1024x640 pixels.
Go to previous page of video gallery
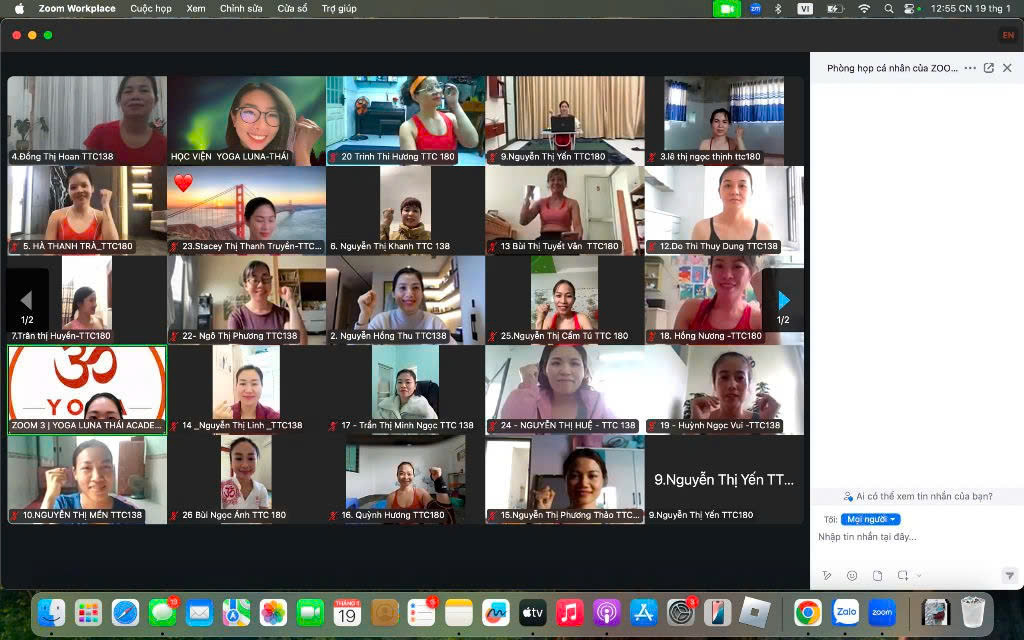(27, 300)
